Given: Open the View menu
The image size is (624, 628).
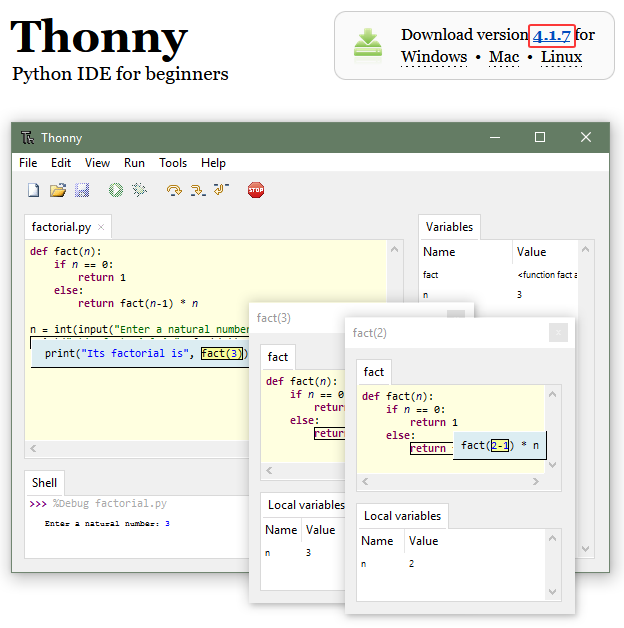Looking at the screenshot, I should click(x=97, y=163).
